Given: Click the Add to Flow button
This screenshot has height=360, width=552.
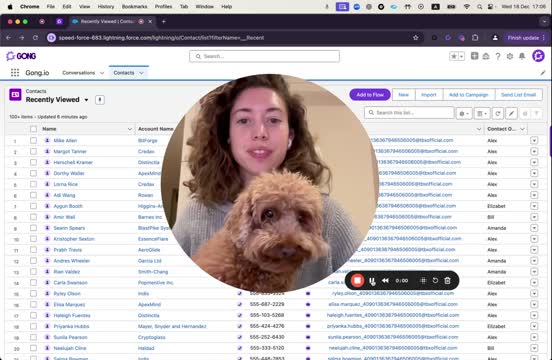Looking at the screenshot, I should (370, 95).
